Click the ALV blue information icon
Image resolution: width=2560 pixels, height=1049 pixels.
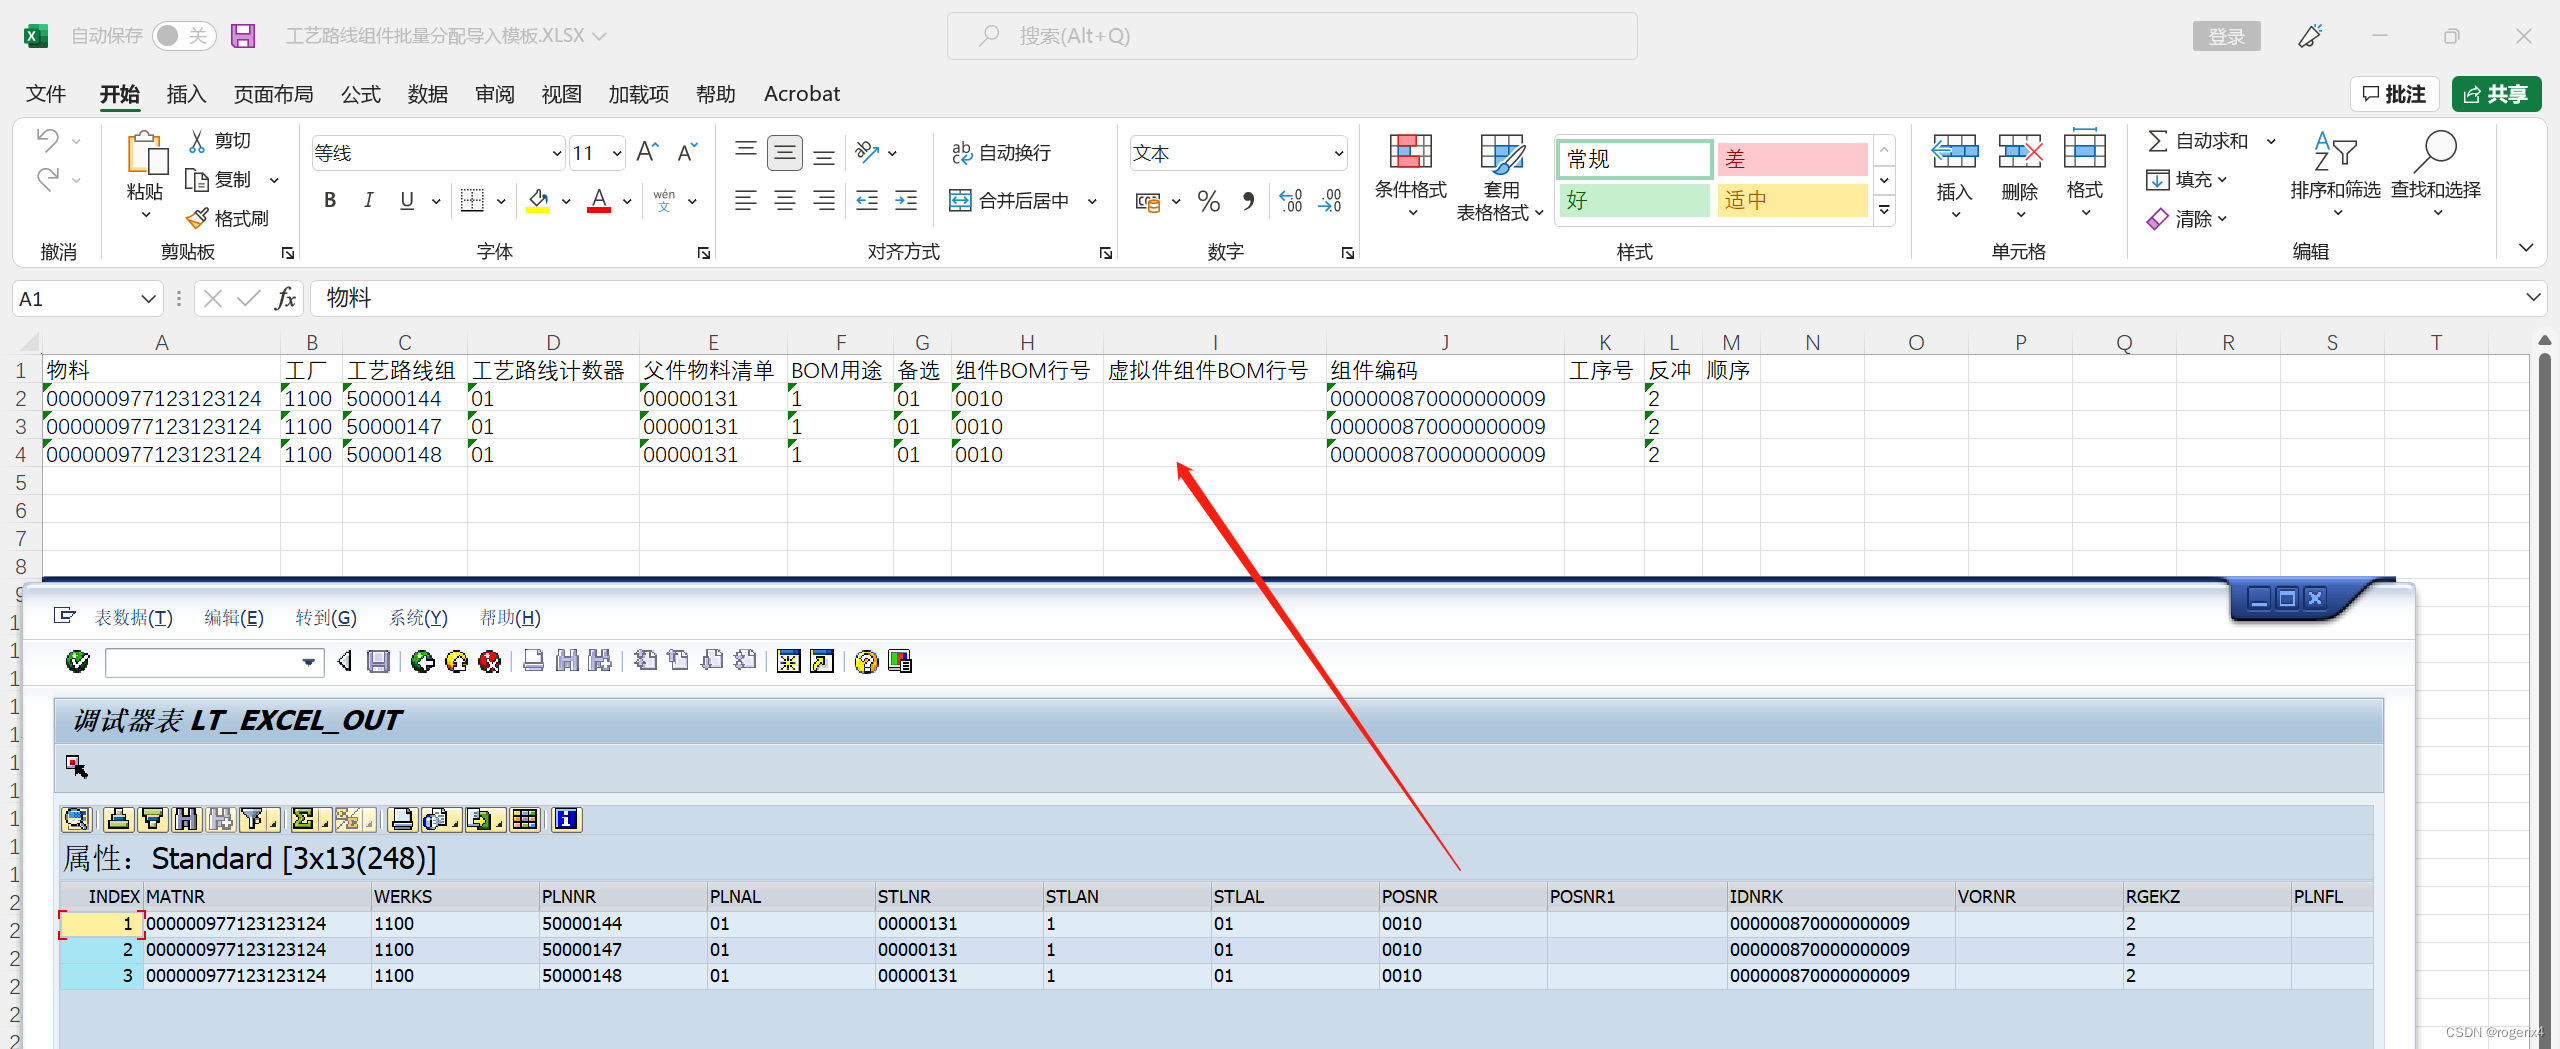(566, 820)
